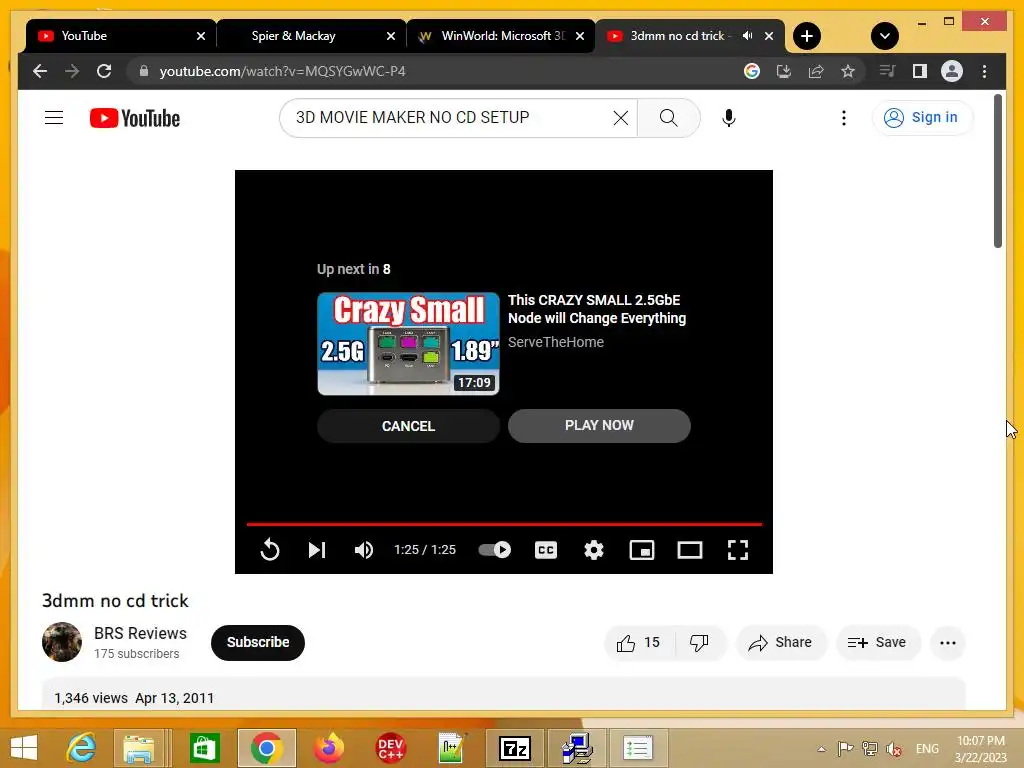Dislike the video with thumbs down
Screen dimensions: 1024x768
click(699, 643)
